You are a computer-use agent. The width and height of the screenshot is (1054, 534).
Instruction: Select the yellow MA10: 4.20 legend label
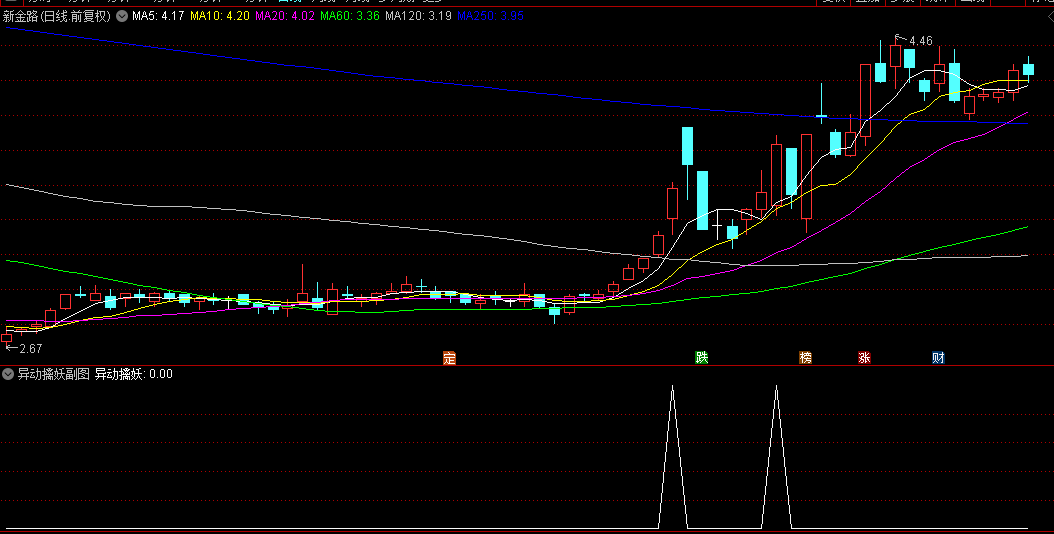click(x=220, y=15)
